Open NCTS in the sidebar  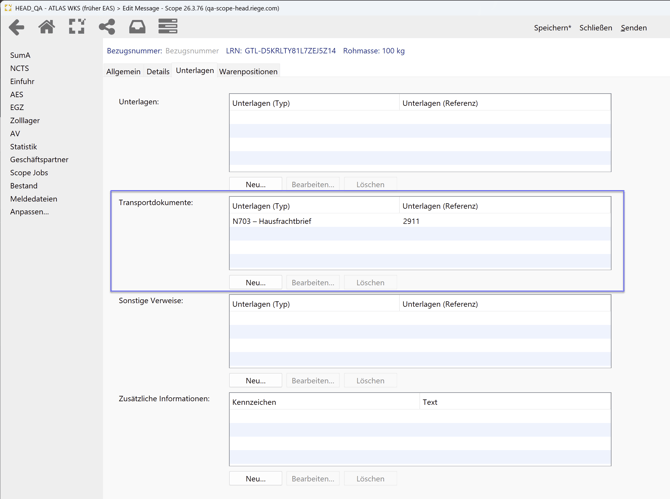(19, 68)
